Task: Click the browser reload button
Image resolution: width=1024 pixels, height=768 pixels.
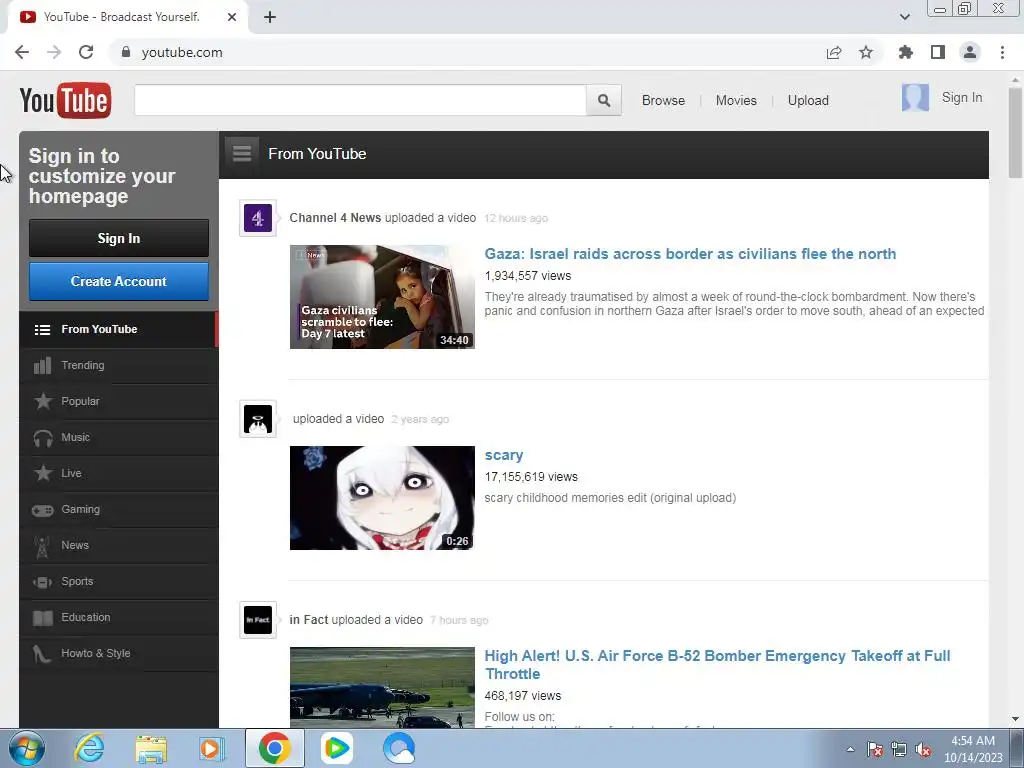Action: (86, 52)
